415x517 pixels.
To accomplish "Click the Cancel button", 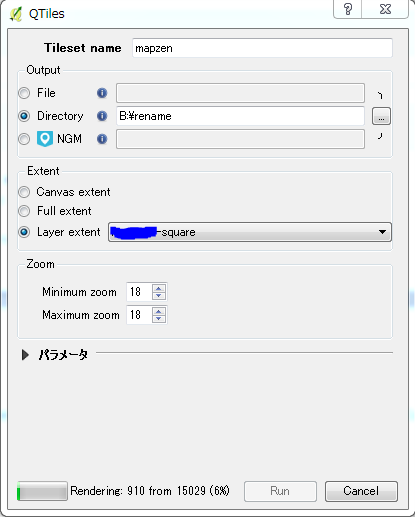I will click(361, 491).
